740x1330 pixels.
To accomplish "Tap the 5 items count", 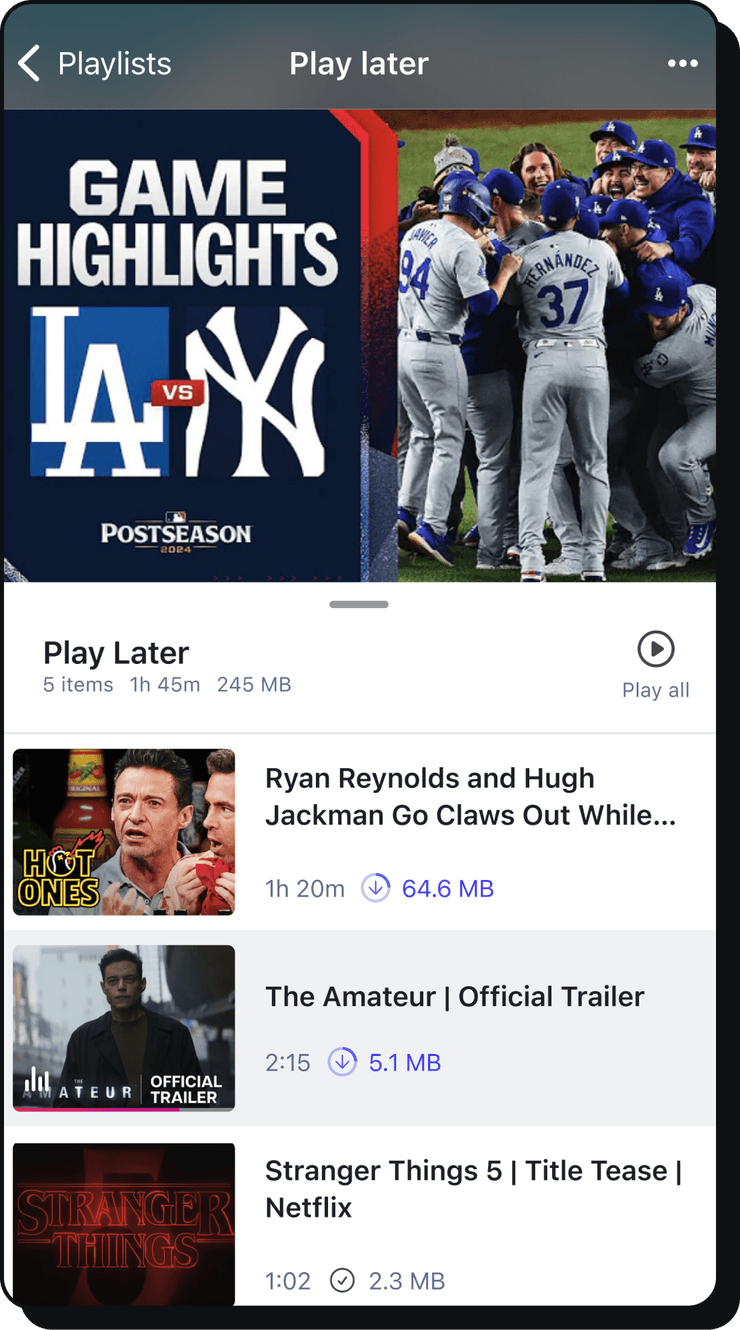I will pos(78,685).
